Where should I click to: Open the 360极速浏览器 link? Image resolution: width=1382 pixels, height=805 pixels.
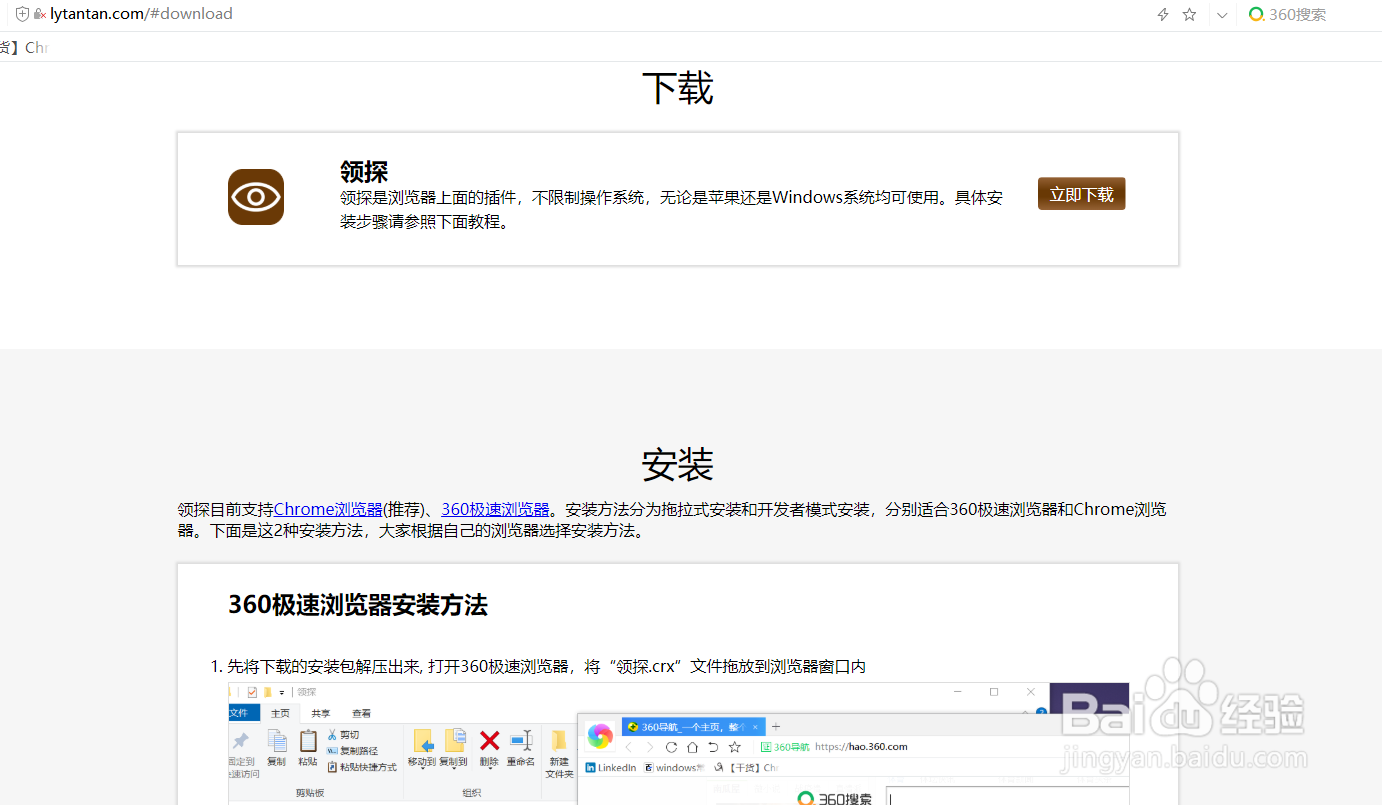click(x=495, y=509)
